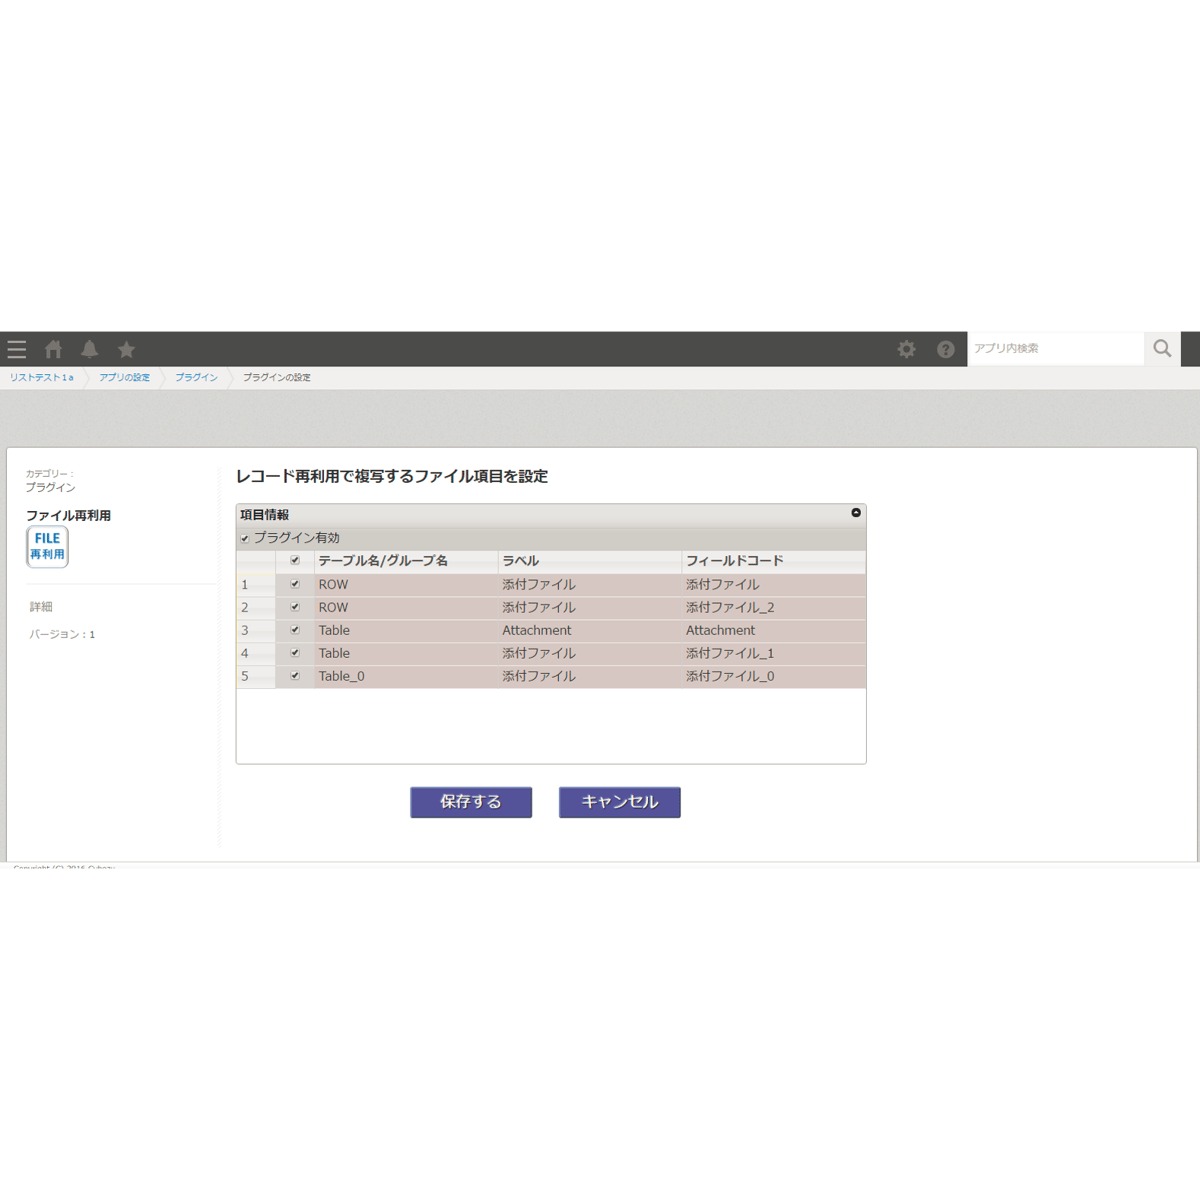Collapse the 項目情報 panel
This screenshot has height=1200, width=1200.
(855, 512)
